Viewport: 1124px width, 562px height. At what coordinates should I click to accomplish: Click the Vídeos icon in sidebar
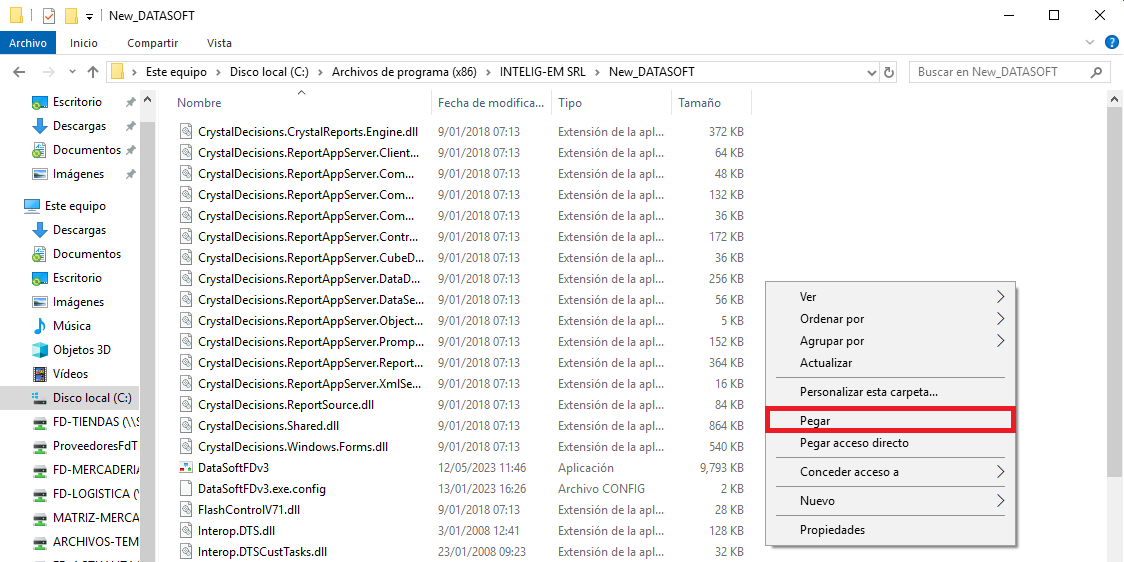40,373
